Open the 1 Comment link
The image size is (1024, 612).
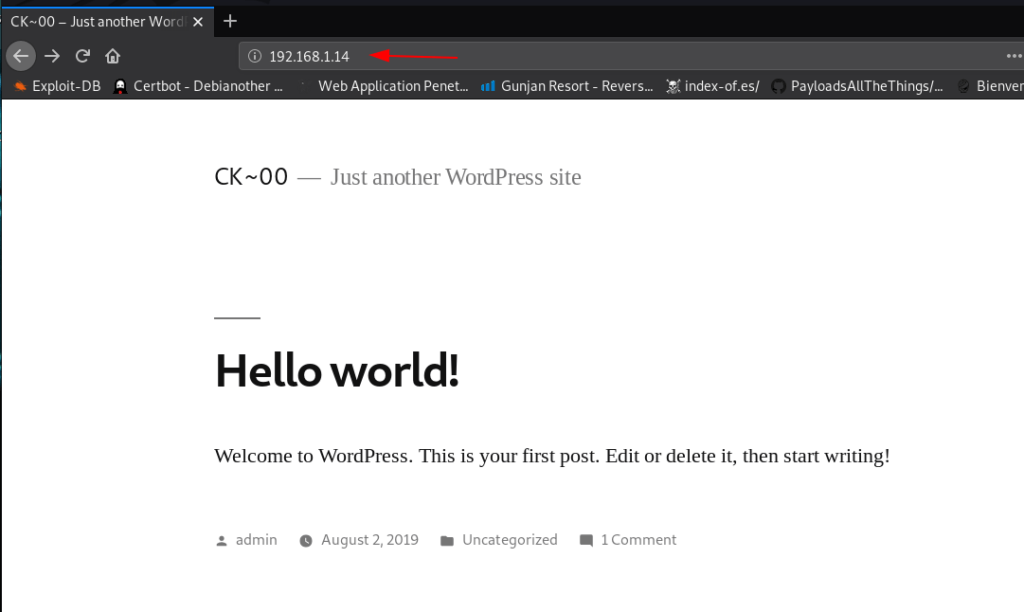[x=639, y=540]
